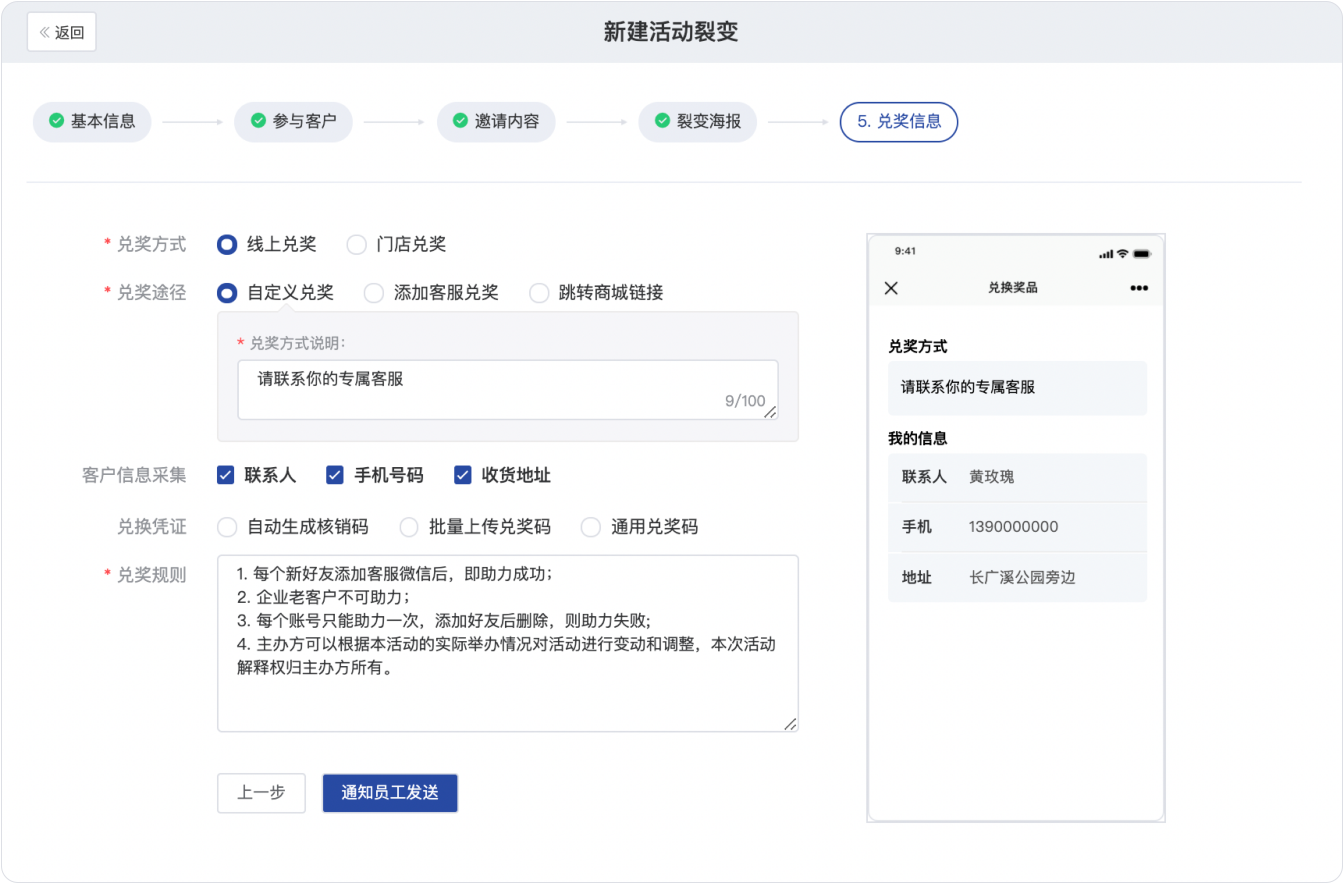
Task: Select 门店兑奖 radio option
Action: (356, 244)
